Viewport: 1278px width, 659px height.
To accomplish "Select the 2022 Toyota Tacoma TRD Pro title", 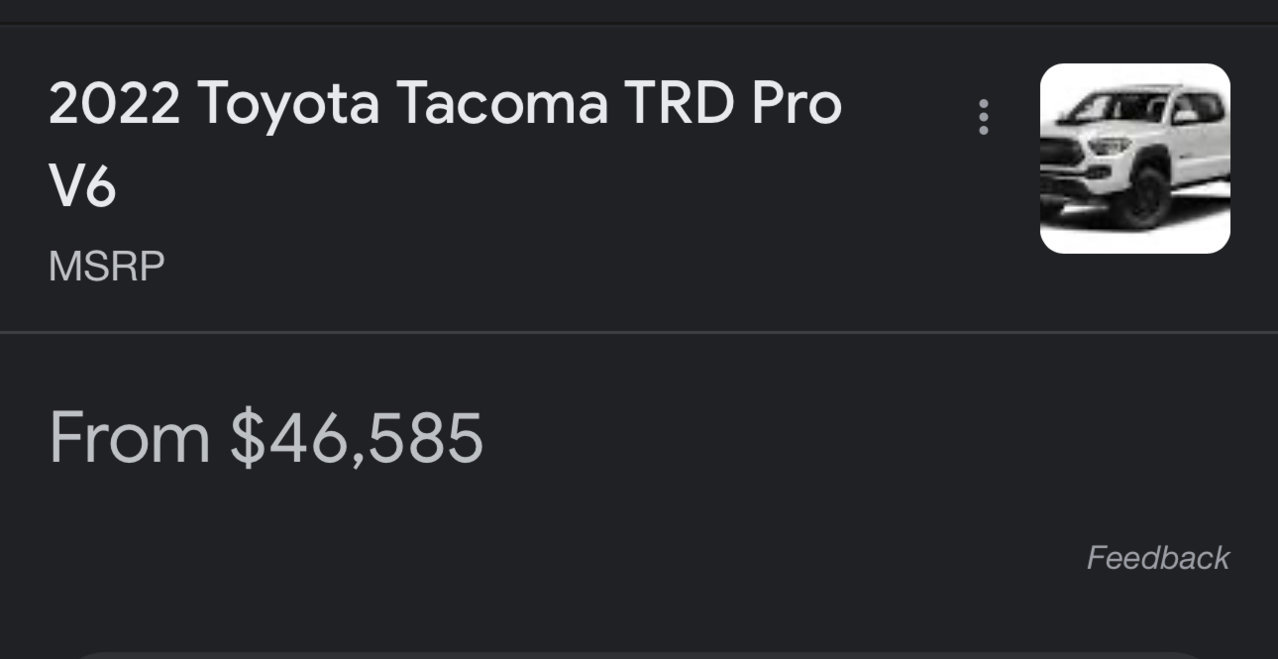I will [x=445, y=145].
